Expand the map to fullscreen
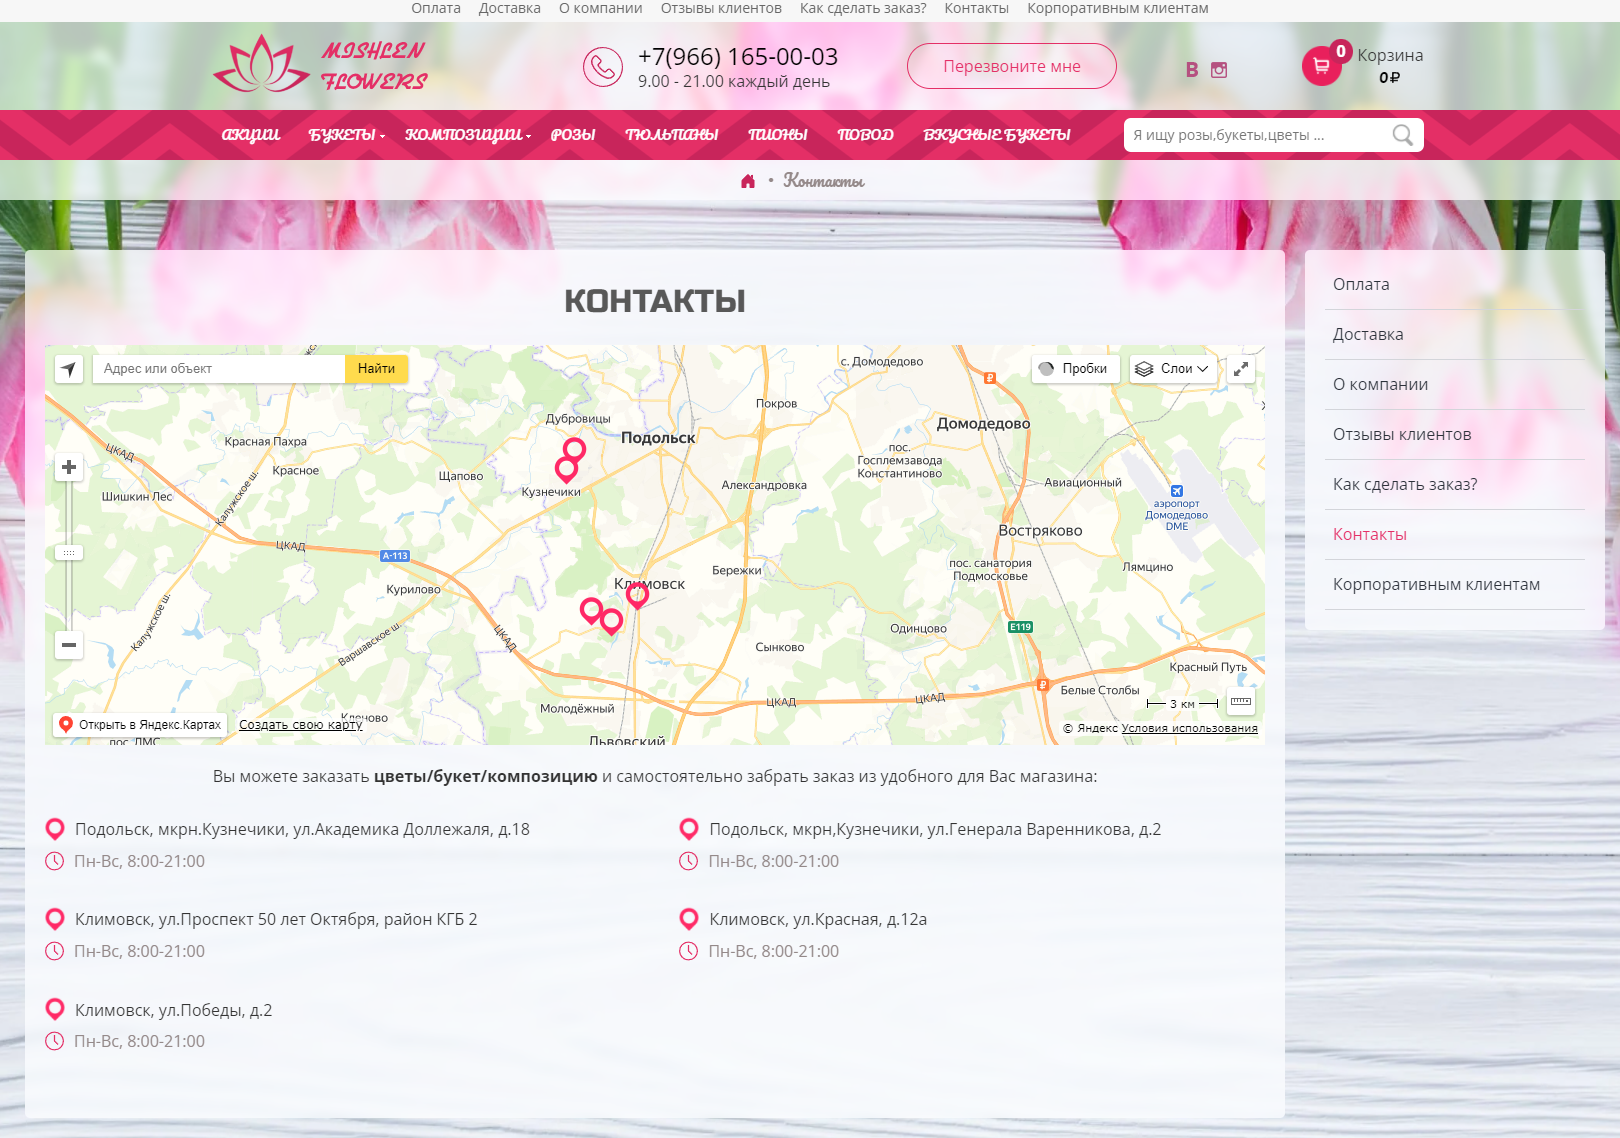 click(1241, 369)
